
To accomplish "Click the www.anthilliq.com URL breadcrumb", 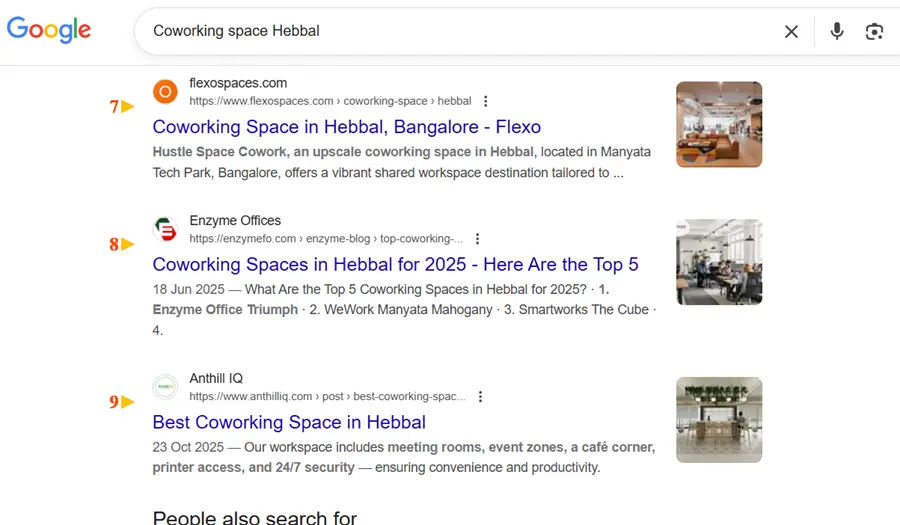I will coord(327,397).
